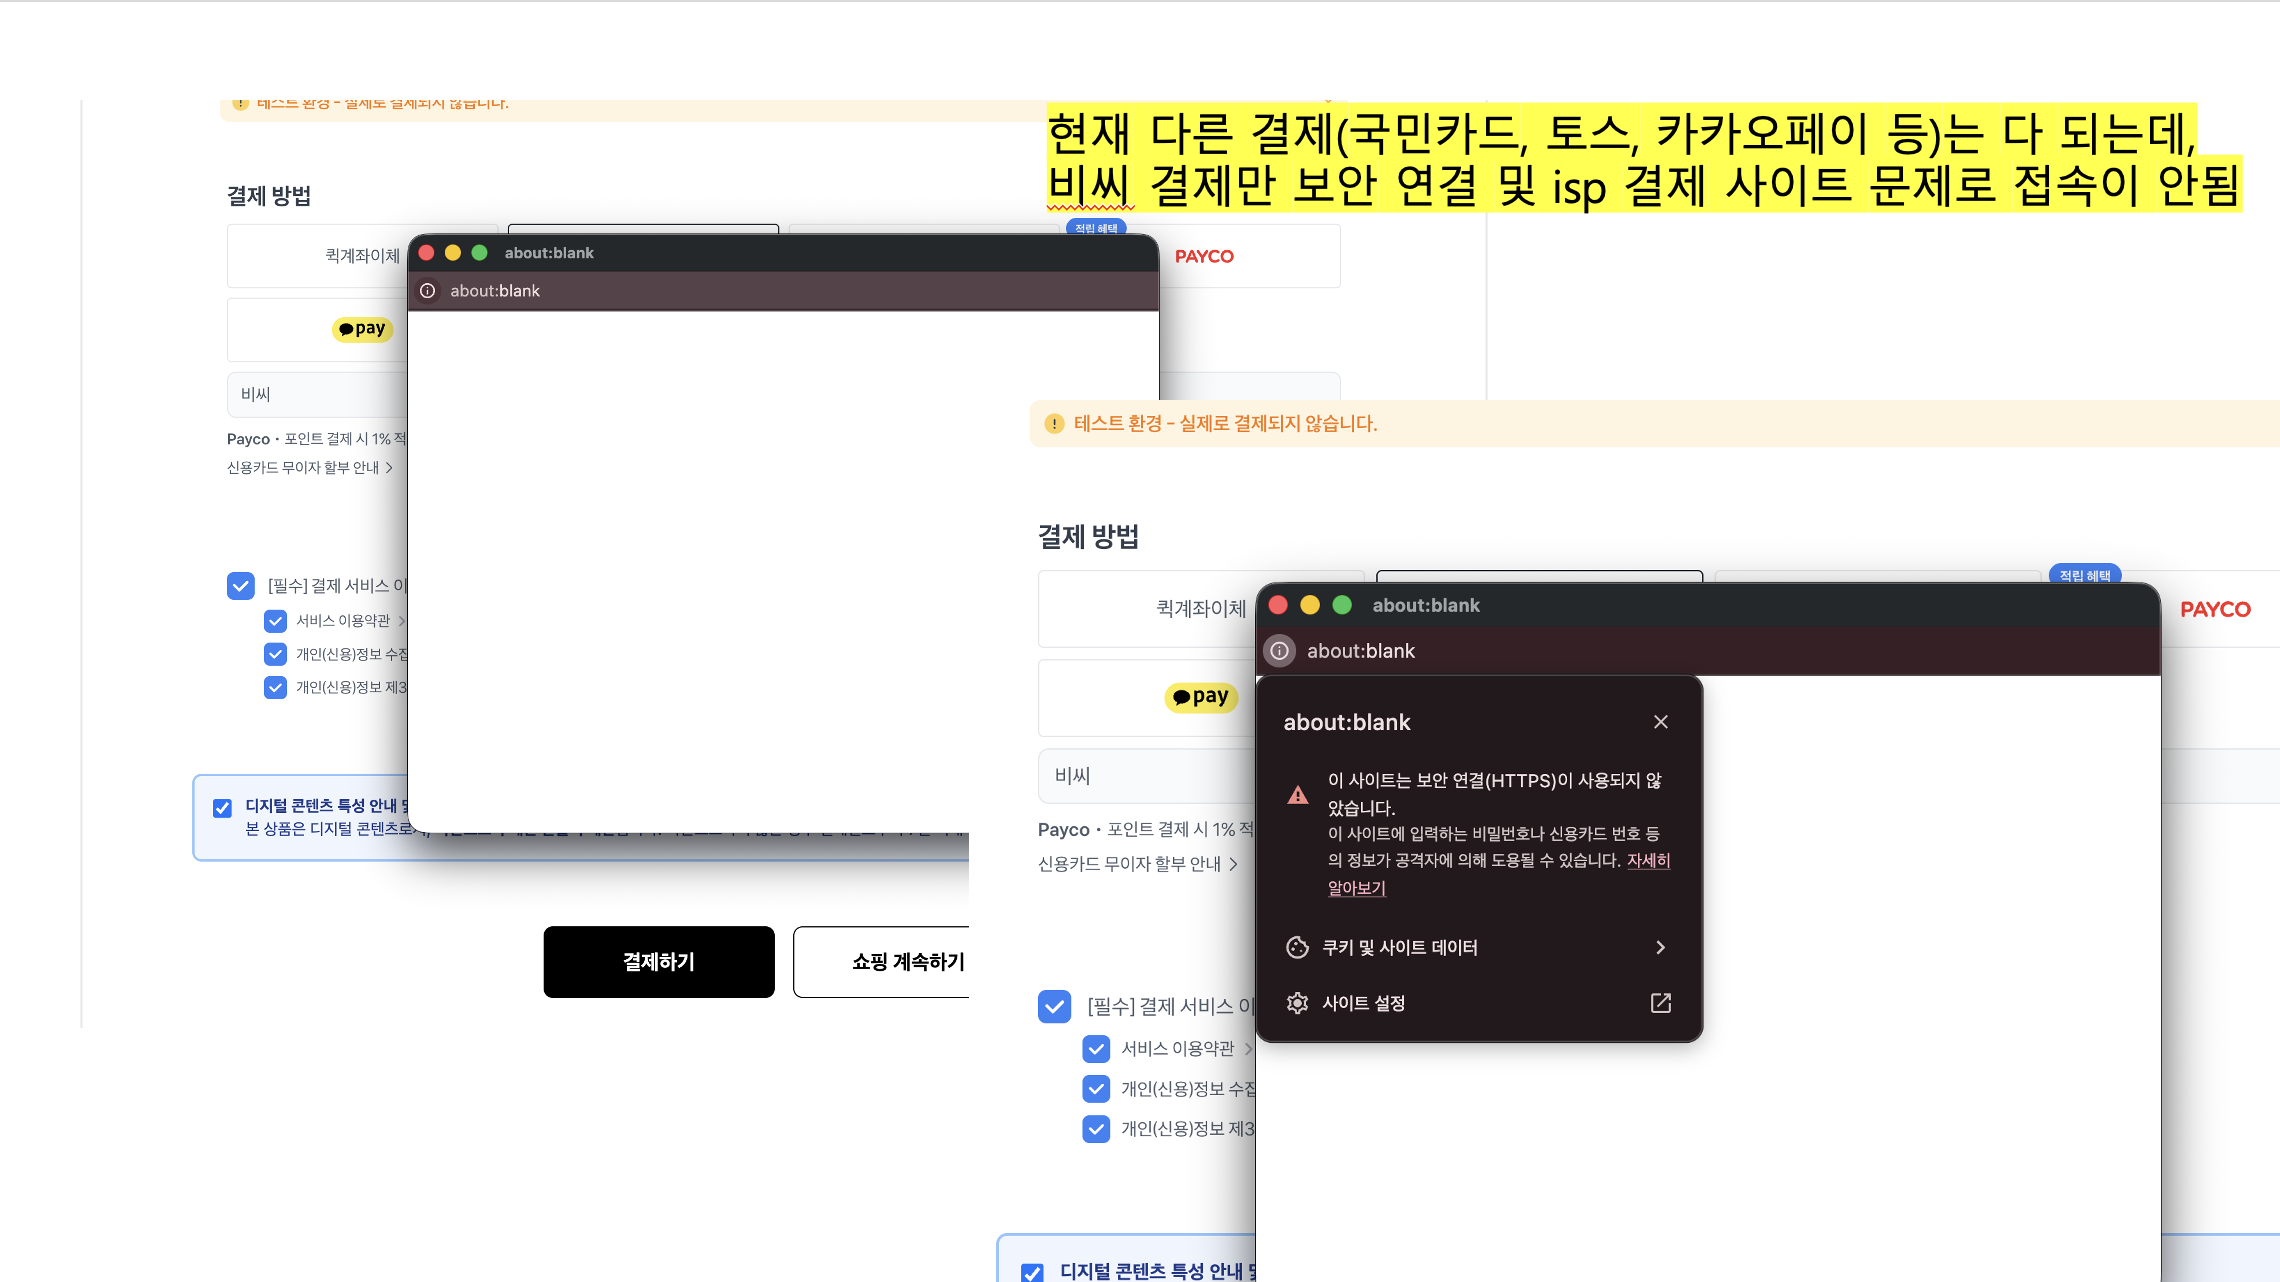
Task: Click the red HTTPS warning triangle icon
Action: pyautogui.click(x=1298, y=795)
